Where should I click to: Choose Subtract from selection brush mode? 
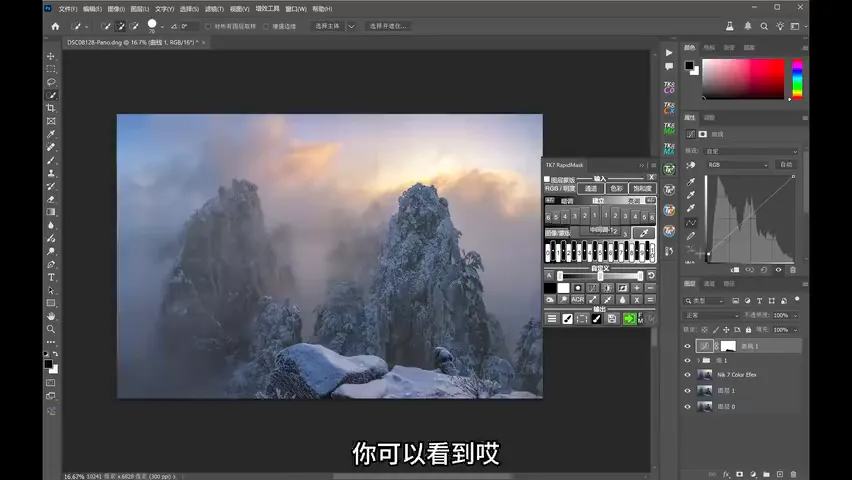pyautogui.click(x=134, y=26)
